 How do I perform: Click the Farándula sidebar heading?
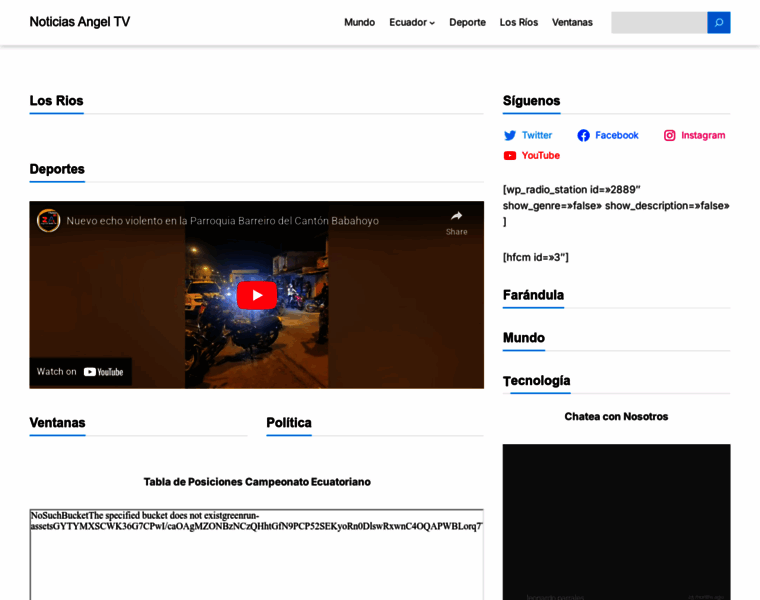pyautogui.click(x=533, y=295)
